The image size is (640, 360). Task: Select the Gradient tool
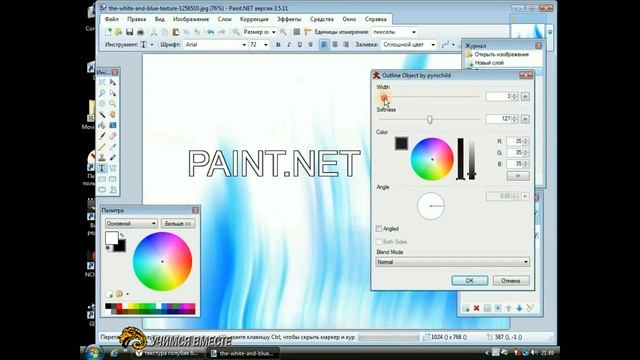[x=113, y=125]
